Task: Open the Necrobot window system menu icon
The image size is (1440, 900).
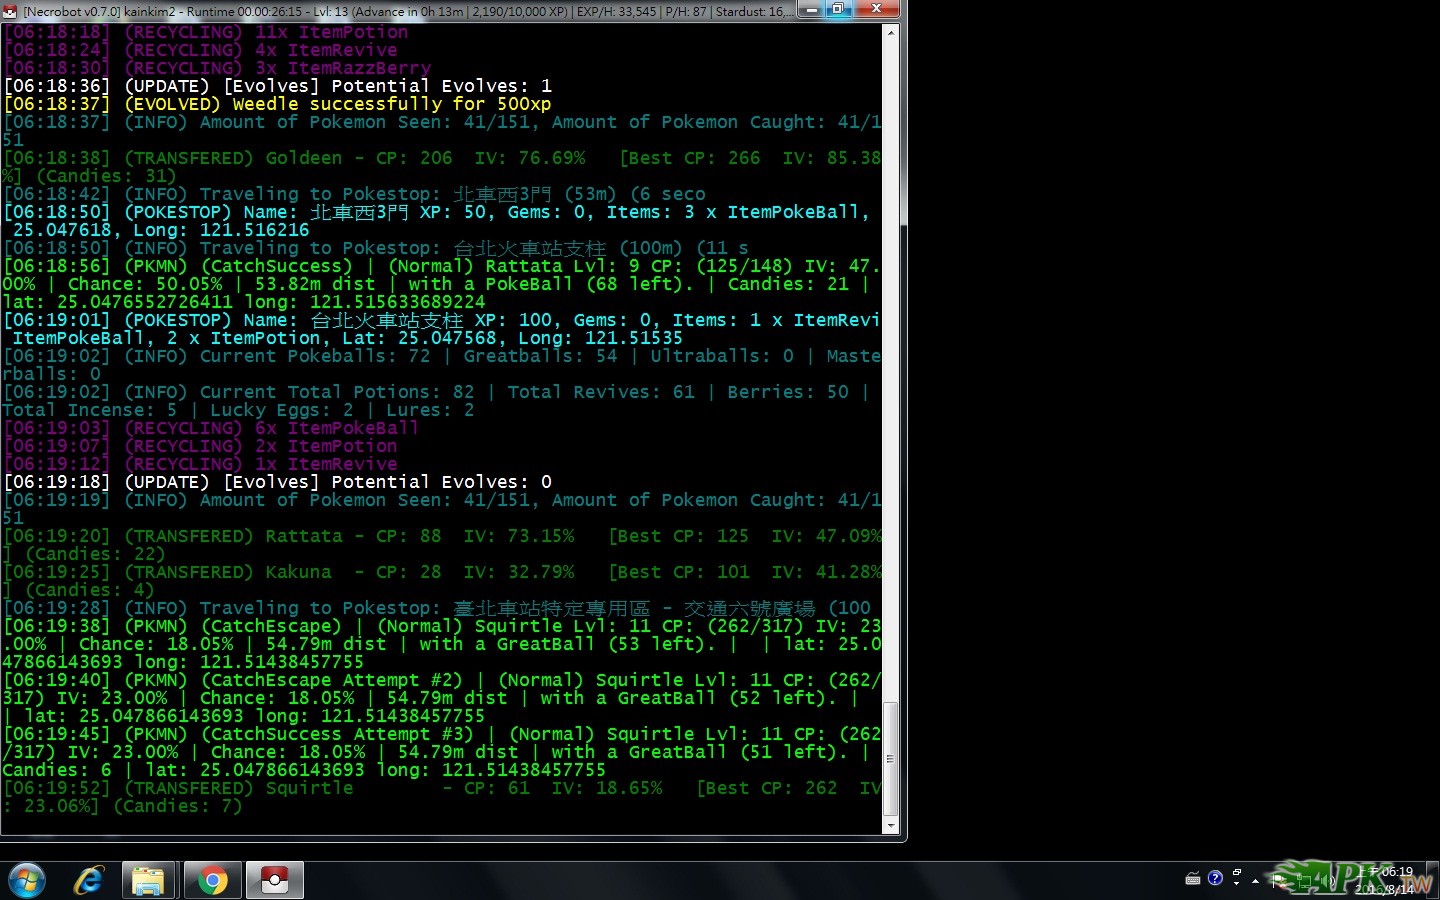Action: (11, 11)
